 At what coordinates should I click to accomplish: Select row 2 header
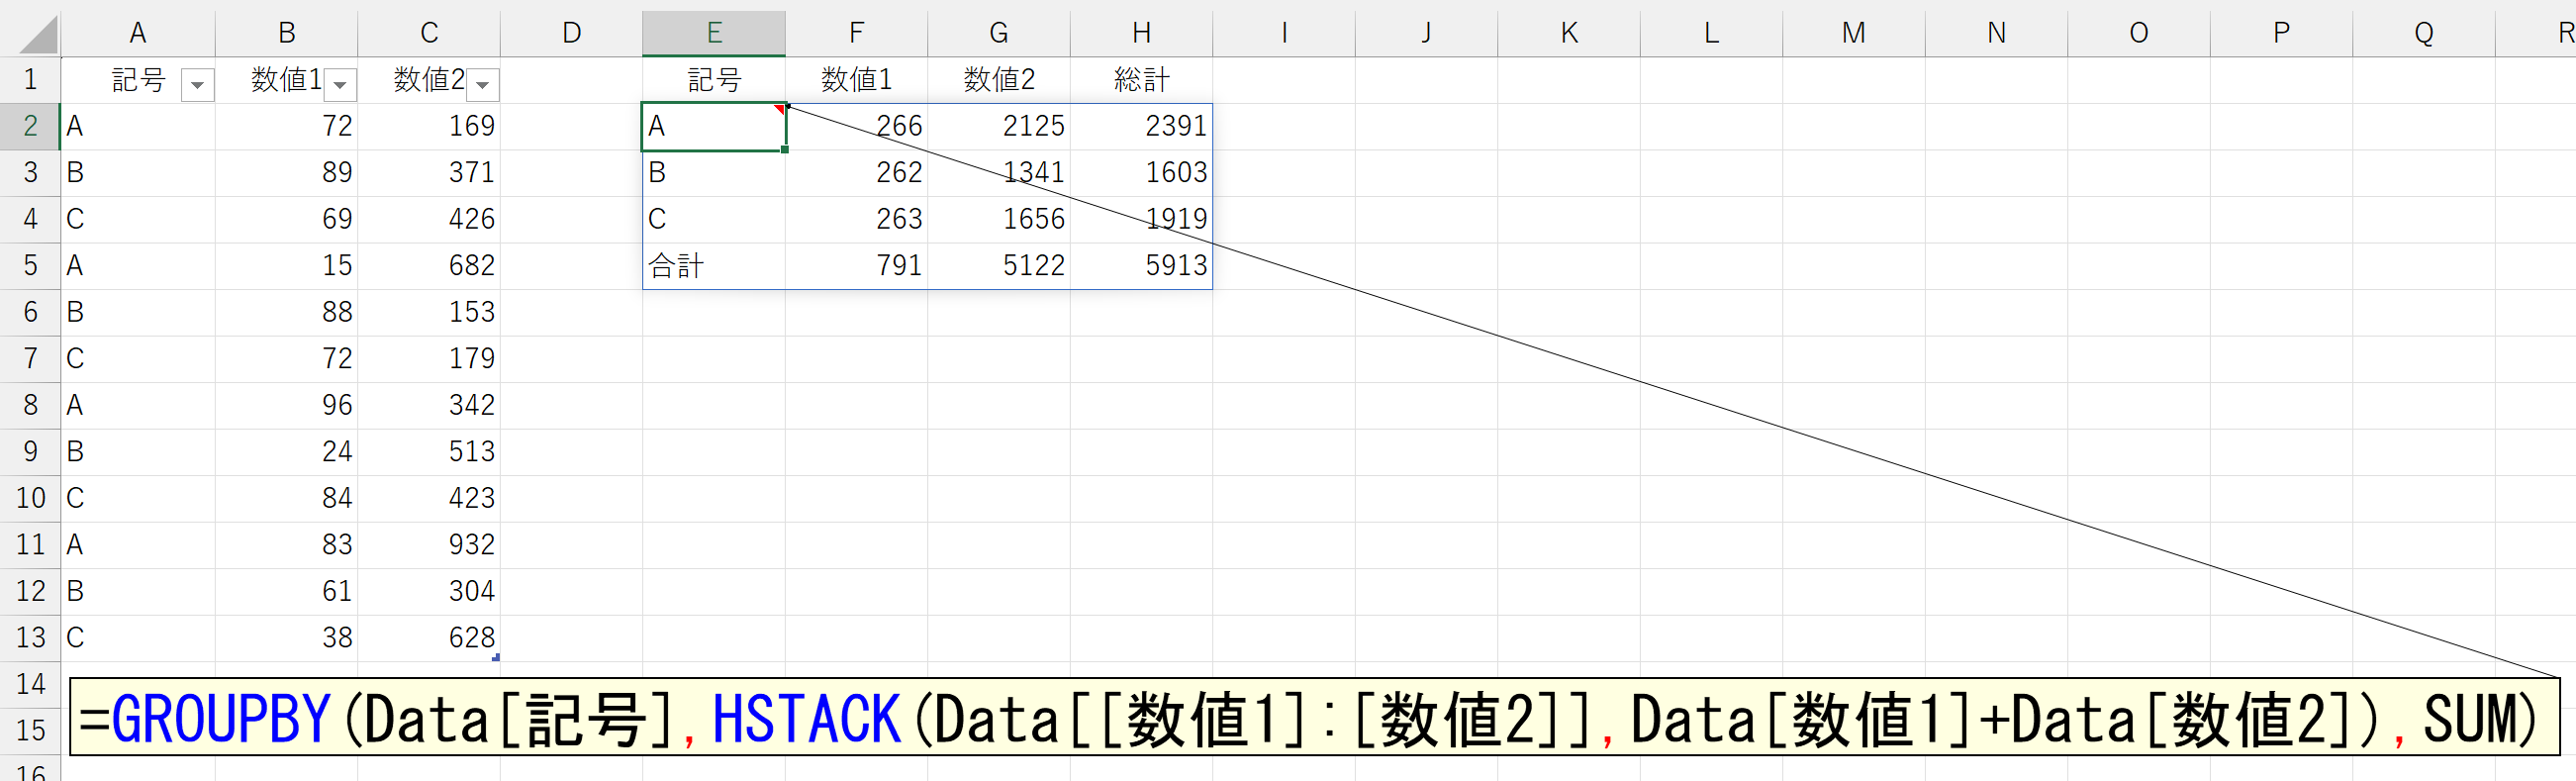point(30,126)
